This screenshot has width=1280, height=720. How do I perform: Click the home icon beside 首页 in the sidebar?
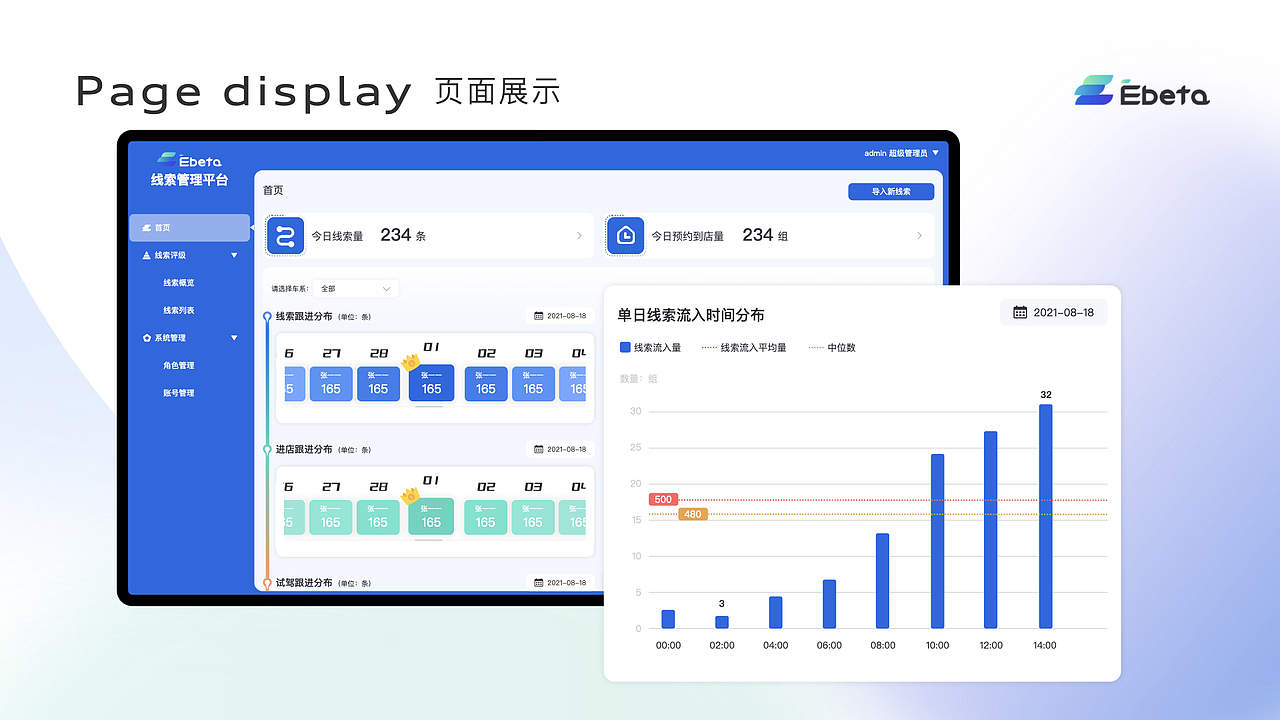pos(146,227)
